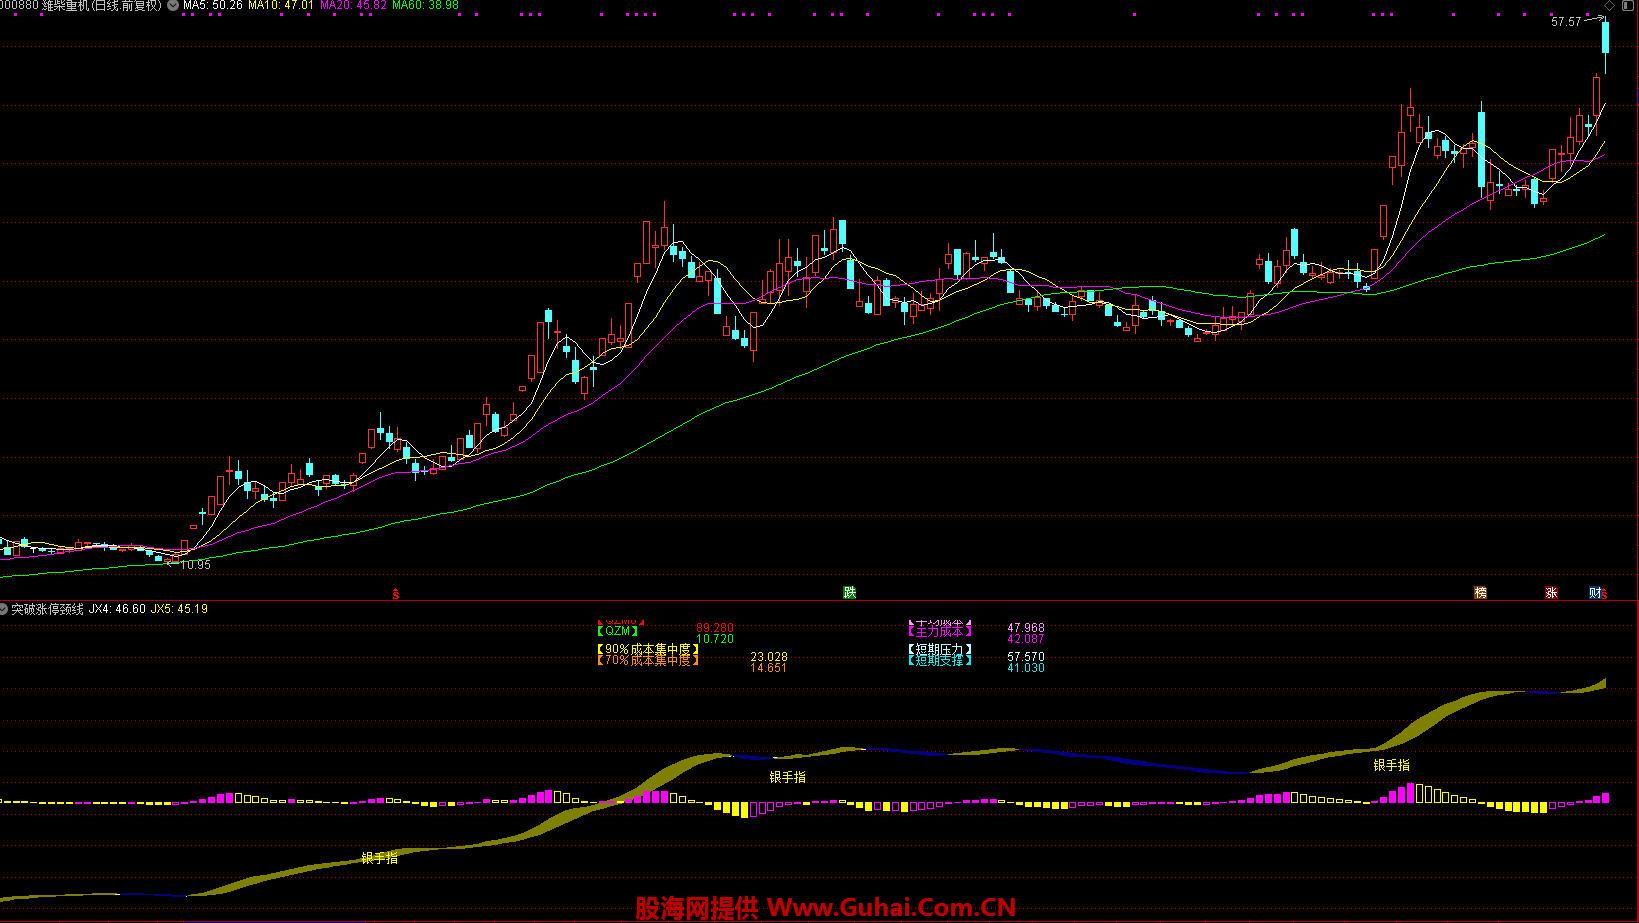Click the MA20: 45.82 label
The width and height of the screenshot is (1639, 923).
pos(353,6)
